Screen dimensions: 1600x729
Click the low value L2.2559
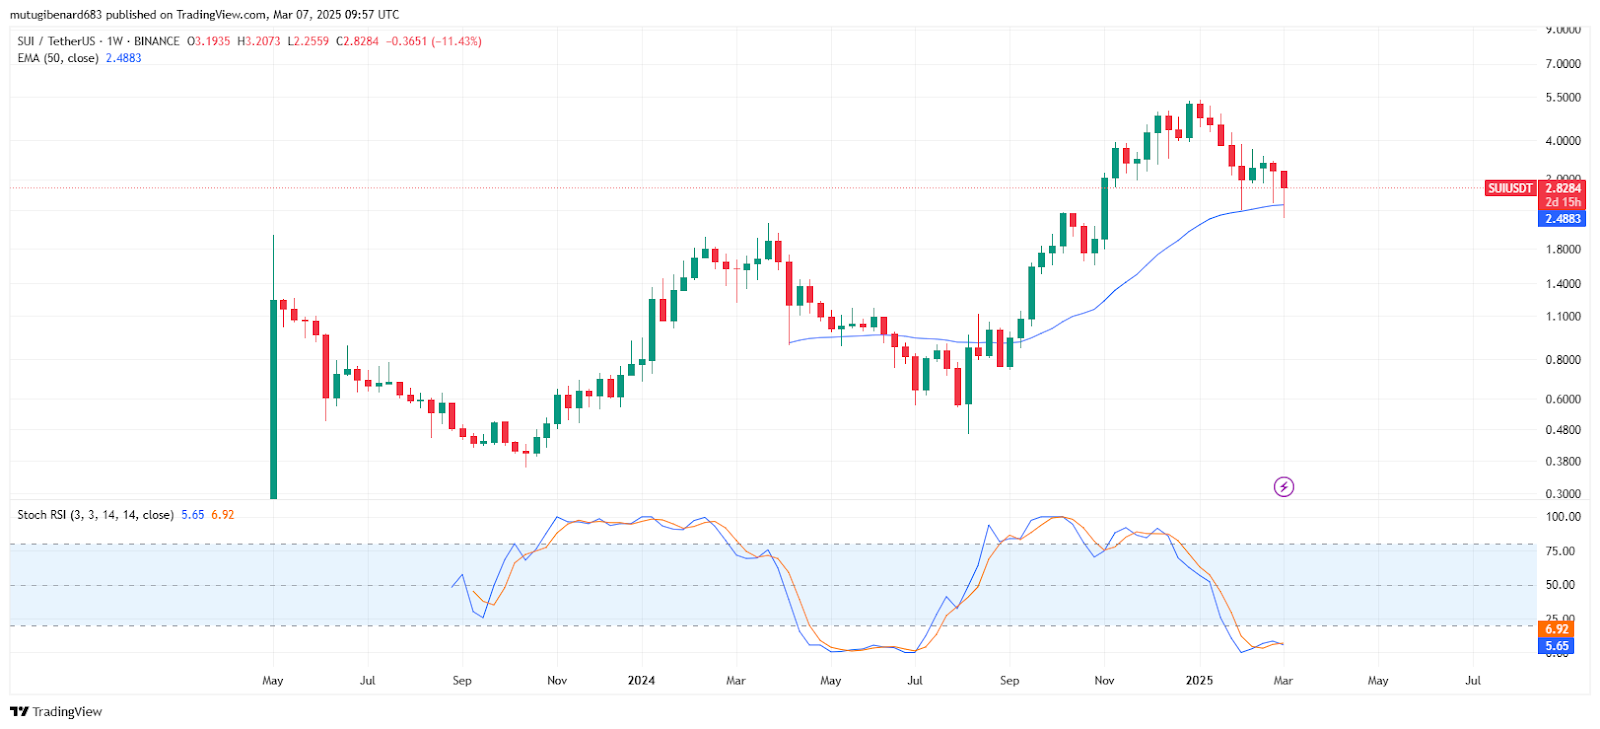pos(308,41)
